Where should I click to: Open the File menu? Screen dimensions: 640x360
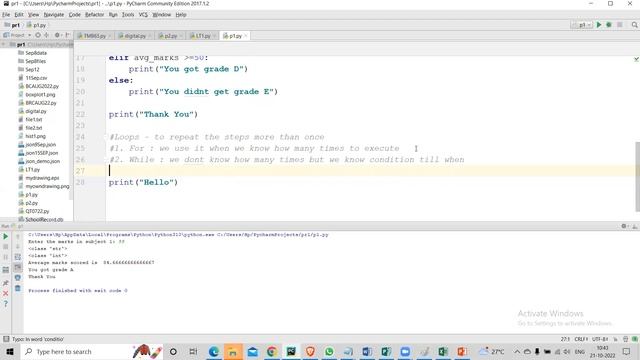point(6,15)
